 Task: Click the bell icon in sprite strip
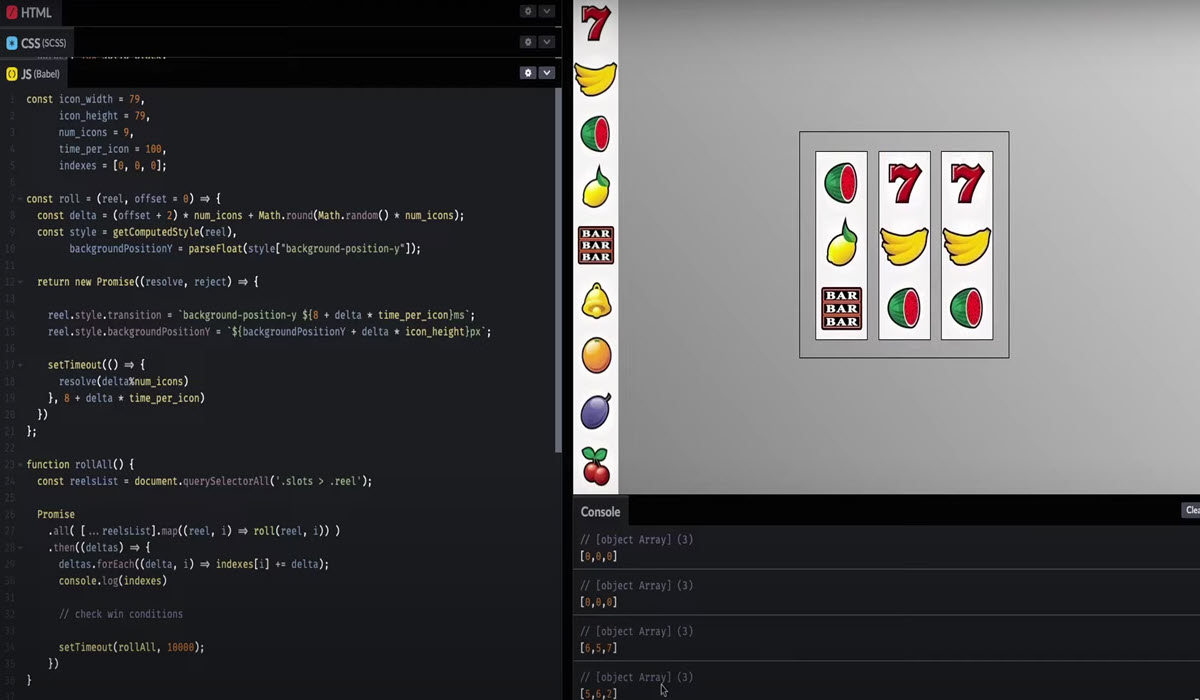[x=596, y=300]
